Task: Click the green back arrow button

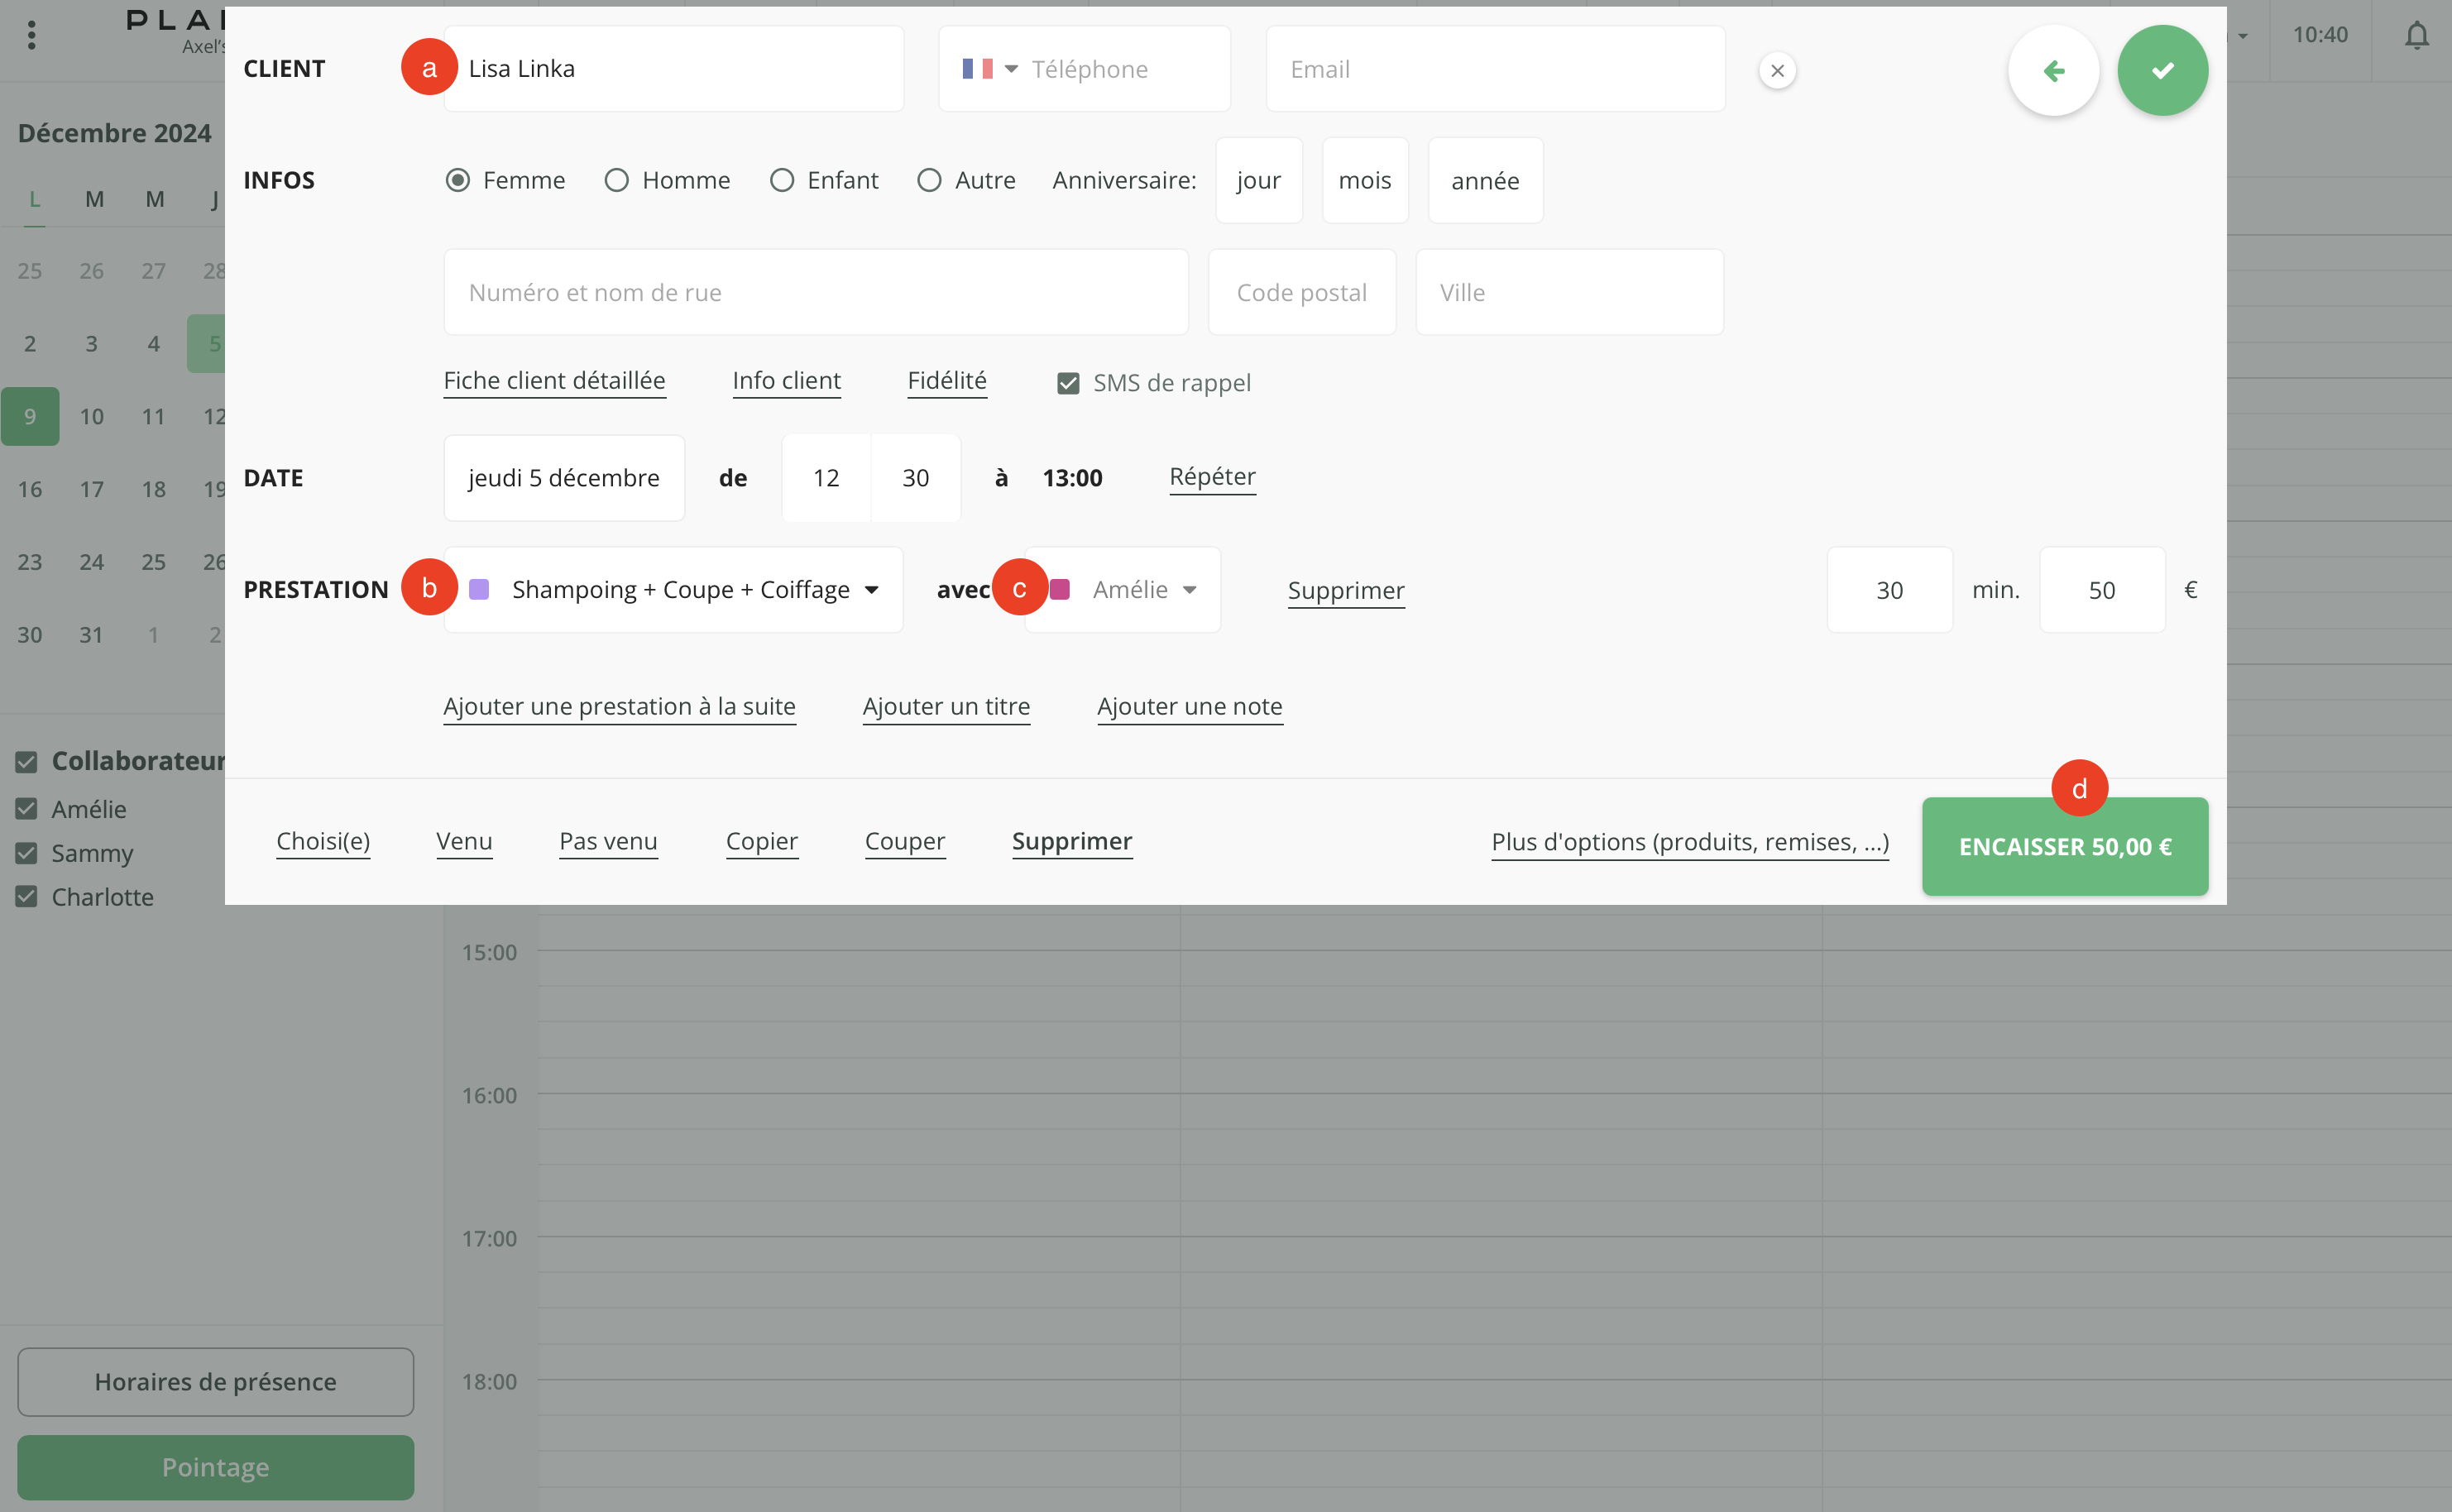Action: tap(2053, 70)
